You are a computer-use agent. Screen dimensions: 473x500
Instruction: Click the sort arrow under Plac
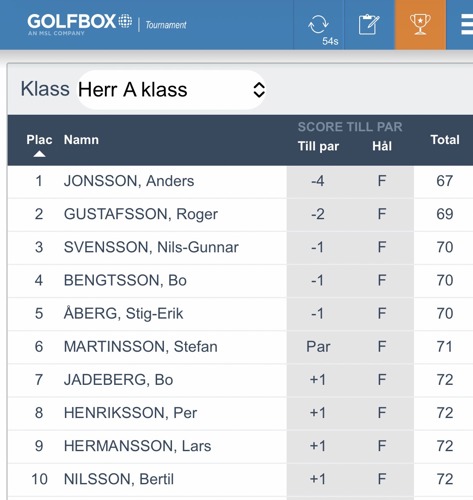point(39,154)
